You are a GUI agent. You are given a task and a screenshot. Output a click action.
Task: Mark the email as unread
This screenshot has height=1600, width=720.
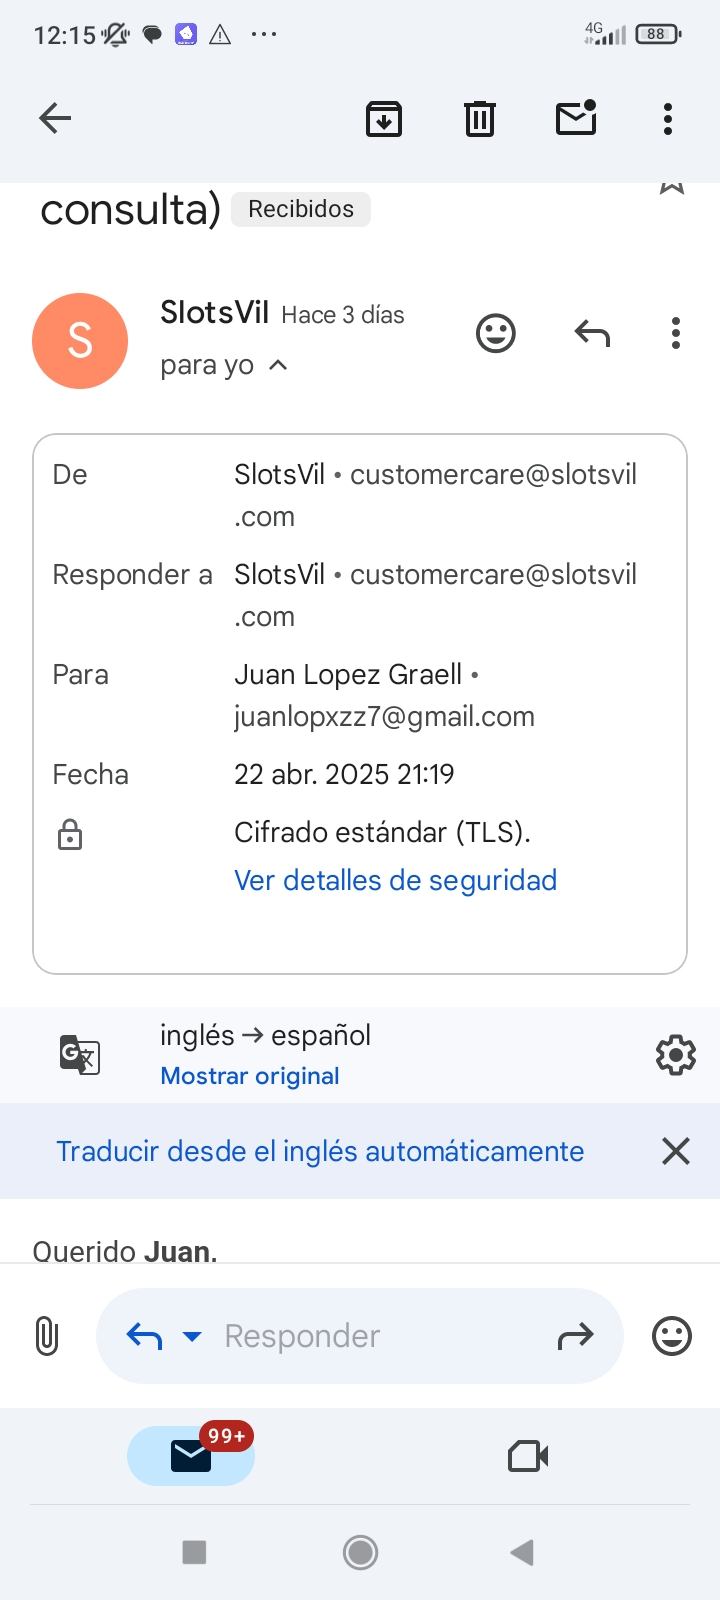coord(576,118)
